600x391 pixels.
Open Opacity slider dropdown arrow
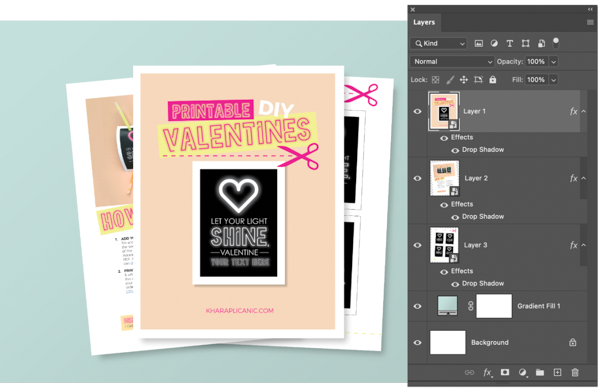pos(553,62)
